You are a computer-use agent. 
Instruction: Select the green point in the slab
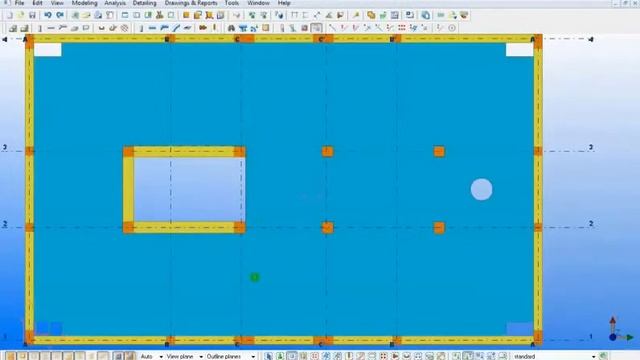[255, 278]
